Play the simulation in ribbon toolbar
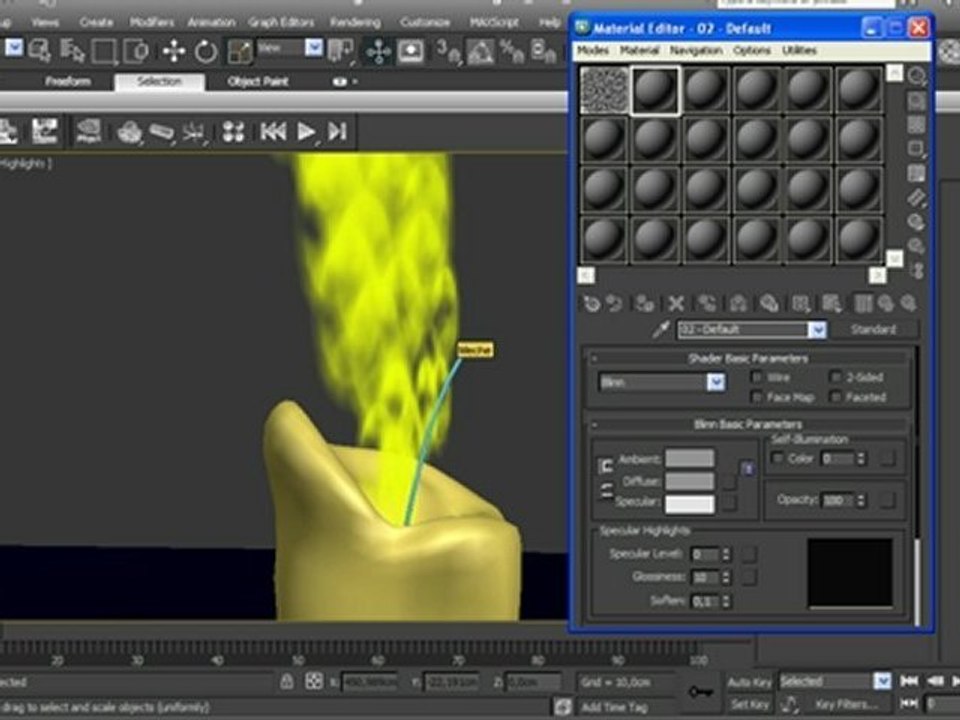The image size is (960, 720). [306, 131]
